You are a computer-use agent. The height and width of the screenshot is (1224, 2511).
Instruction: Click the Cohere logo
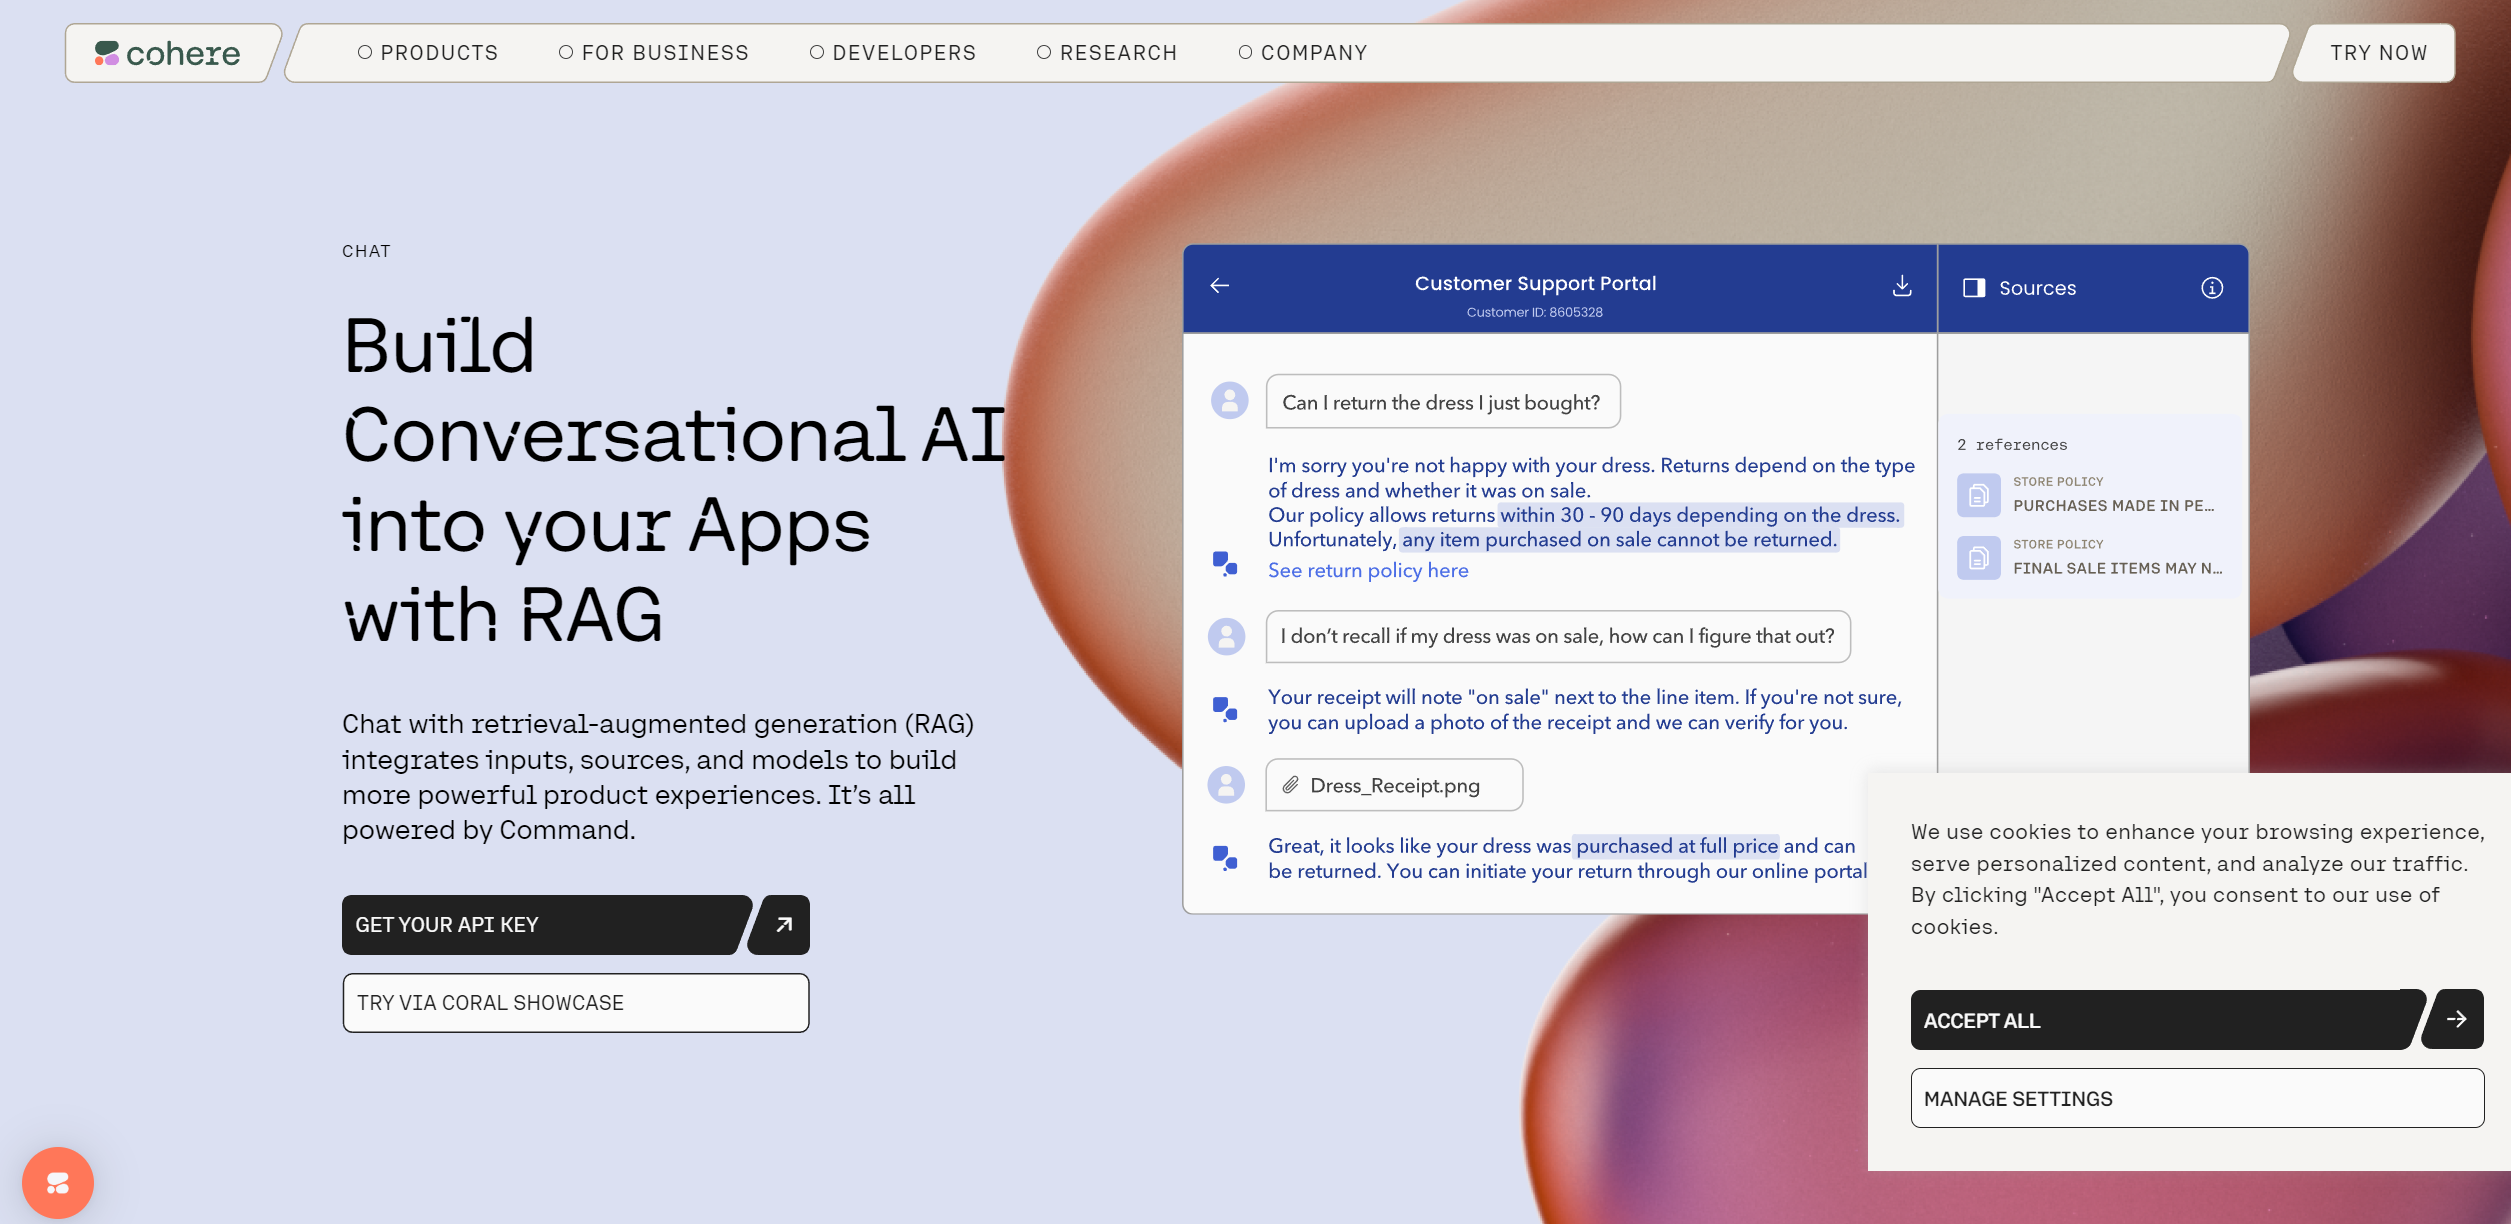coord(167,53)
